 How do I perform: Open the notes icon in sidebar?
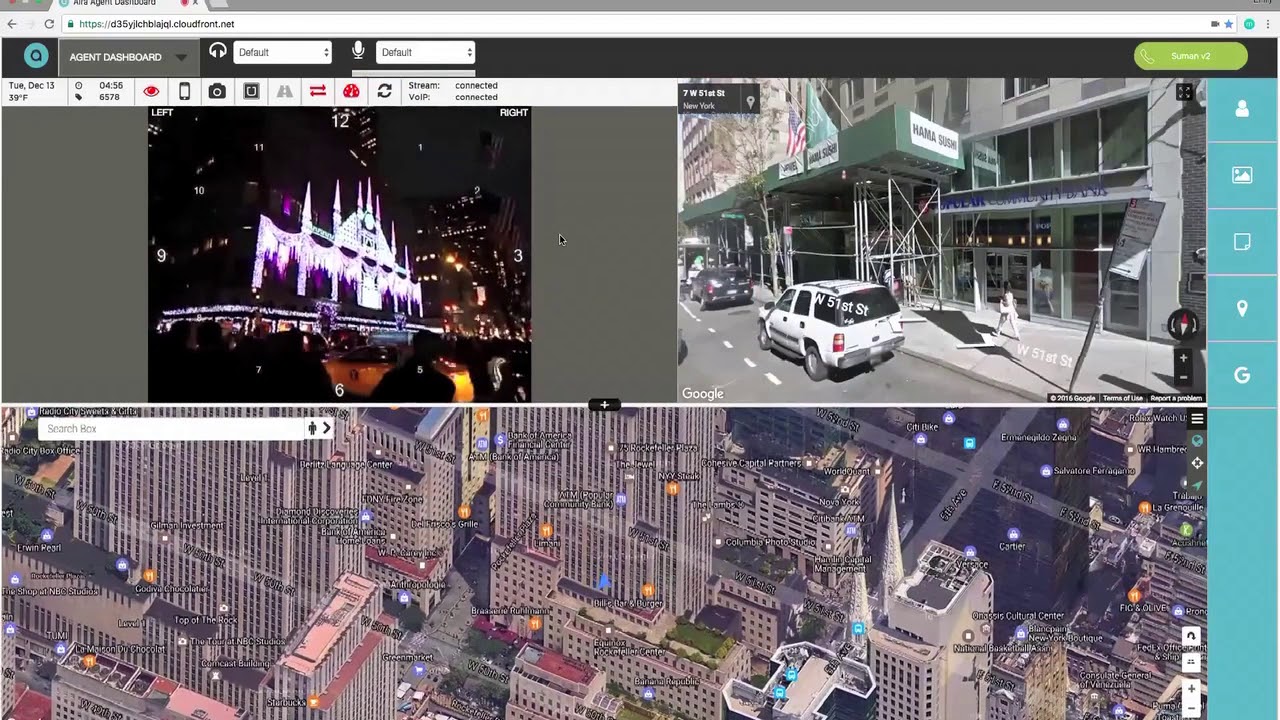pyautogui.click(x=1242, y=242)
